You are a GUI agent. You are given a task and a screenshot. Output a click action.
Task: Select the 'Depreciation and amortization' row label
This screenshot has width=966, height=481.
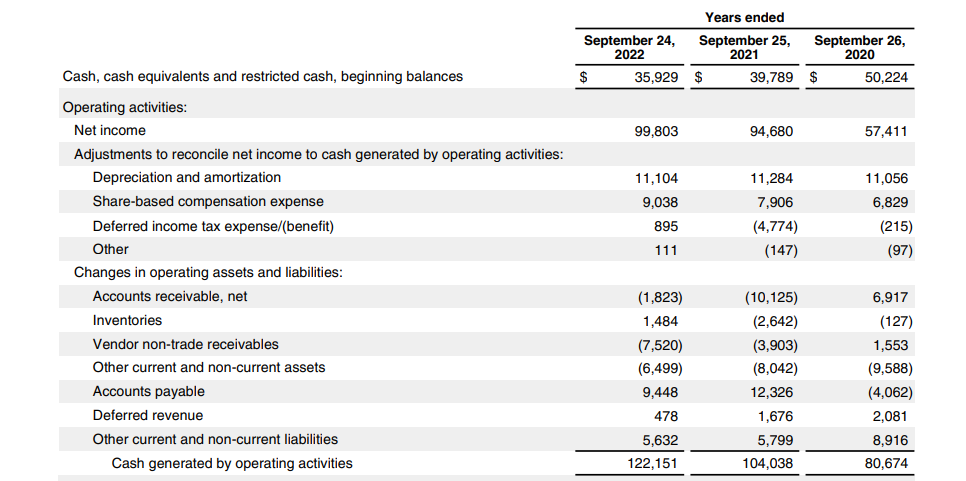187,178
